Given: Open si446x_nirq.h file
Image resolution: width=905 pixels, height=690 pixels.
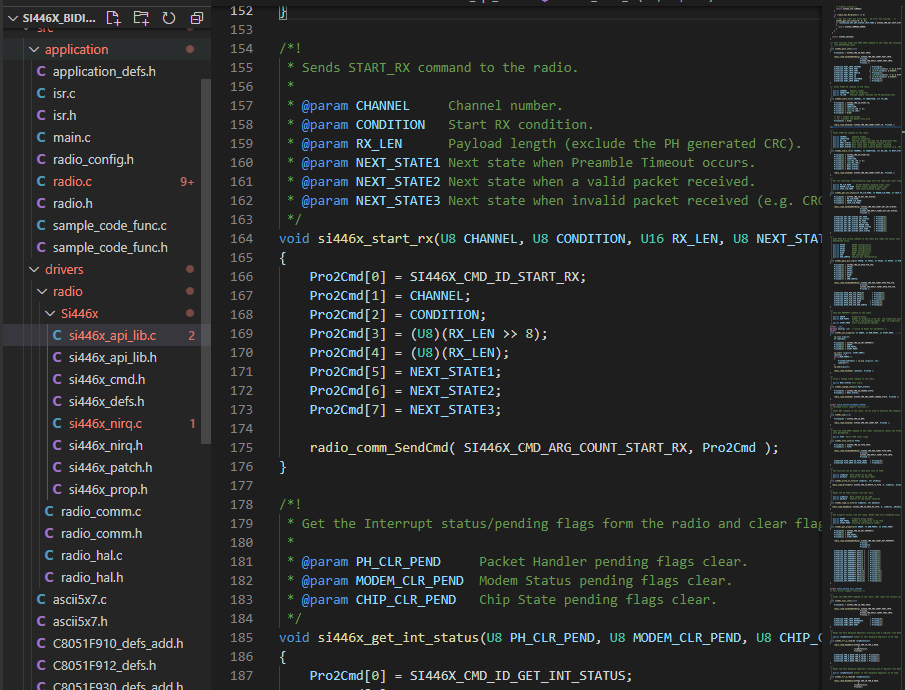Looking at the screenshot, I should (104, 445).
